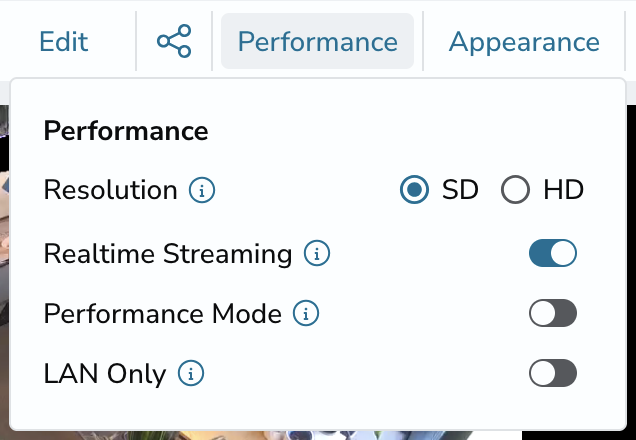Image resolution: width=636 pixels, height=440 pixels.
Task: View the LAN Only info icon
Action: (191, 373)
